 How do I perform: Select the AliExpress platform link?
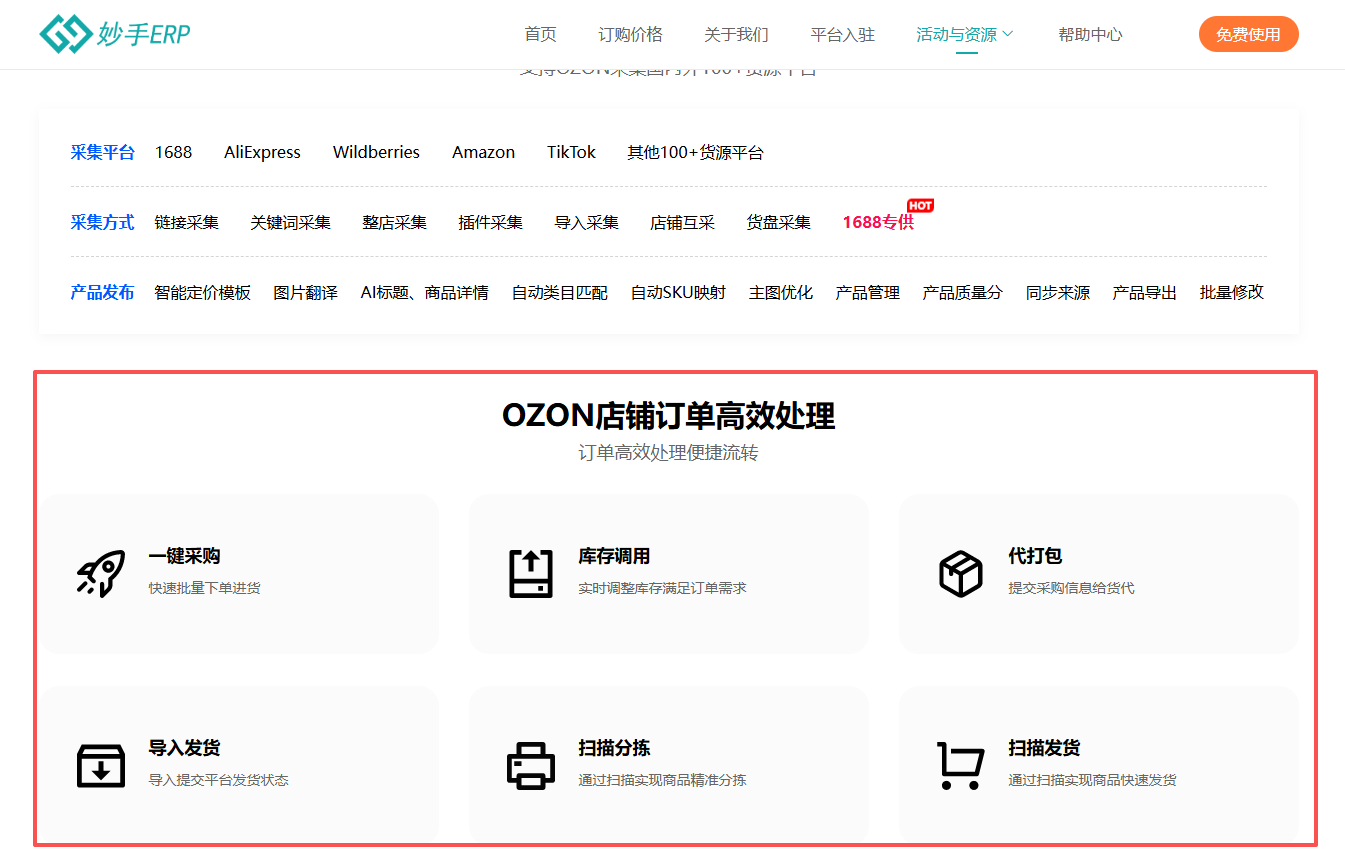[262, 151]
